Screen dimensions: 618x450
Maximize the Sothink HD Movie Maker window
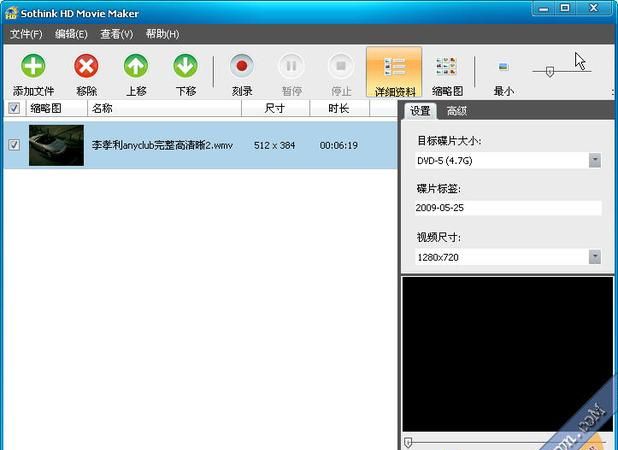565,8
